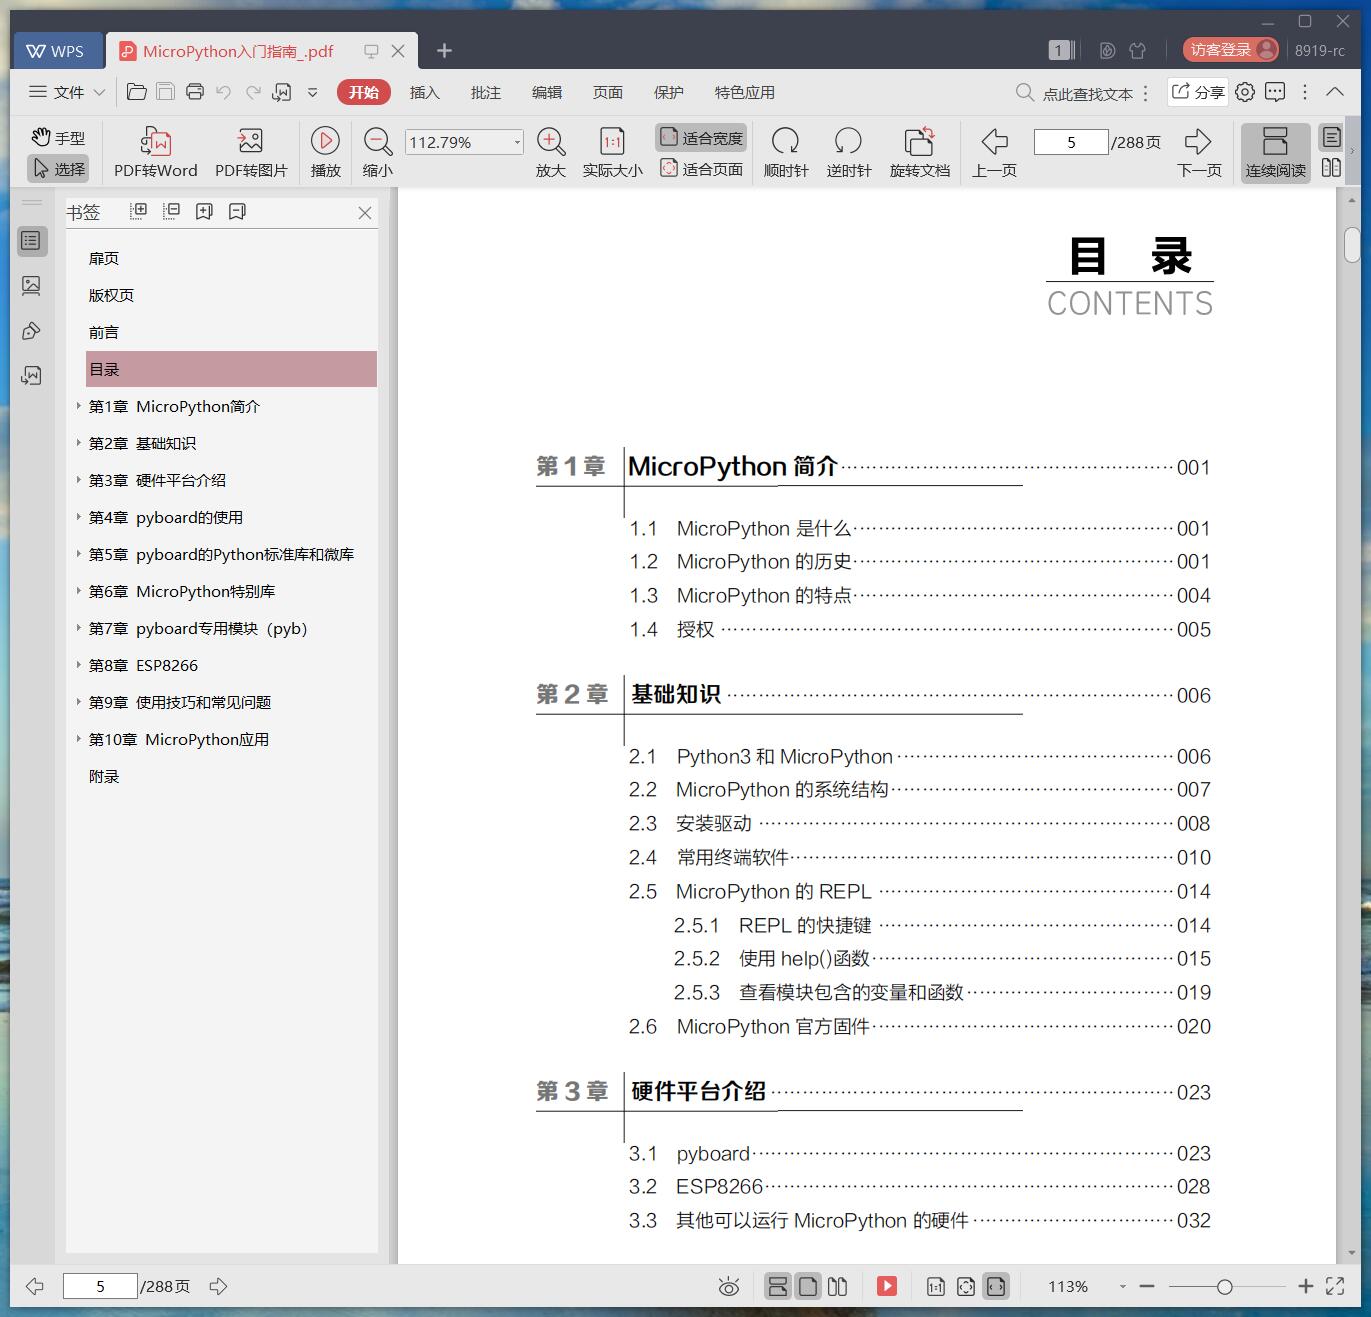This screenshot has width=1371, height=1317.
Task: Open the 插入 tab
Action: (424, 92)
